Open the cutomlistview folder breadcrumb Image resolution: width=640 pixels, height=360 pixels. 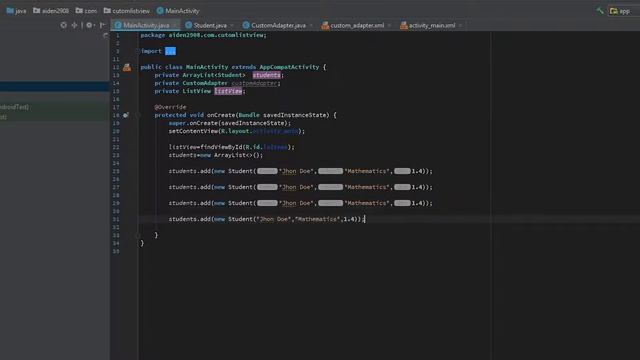pyautogui.click(x=127, y=11)
